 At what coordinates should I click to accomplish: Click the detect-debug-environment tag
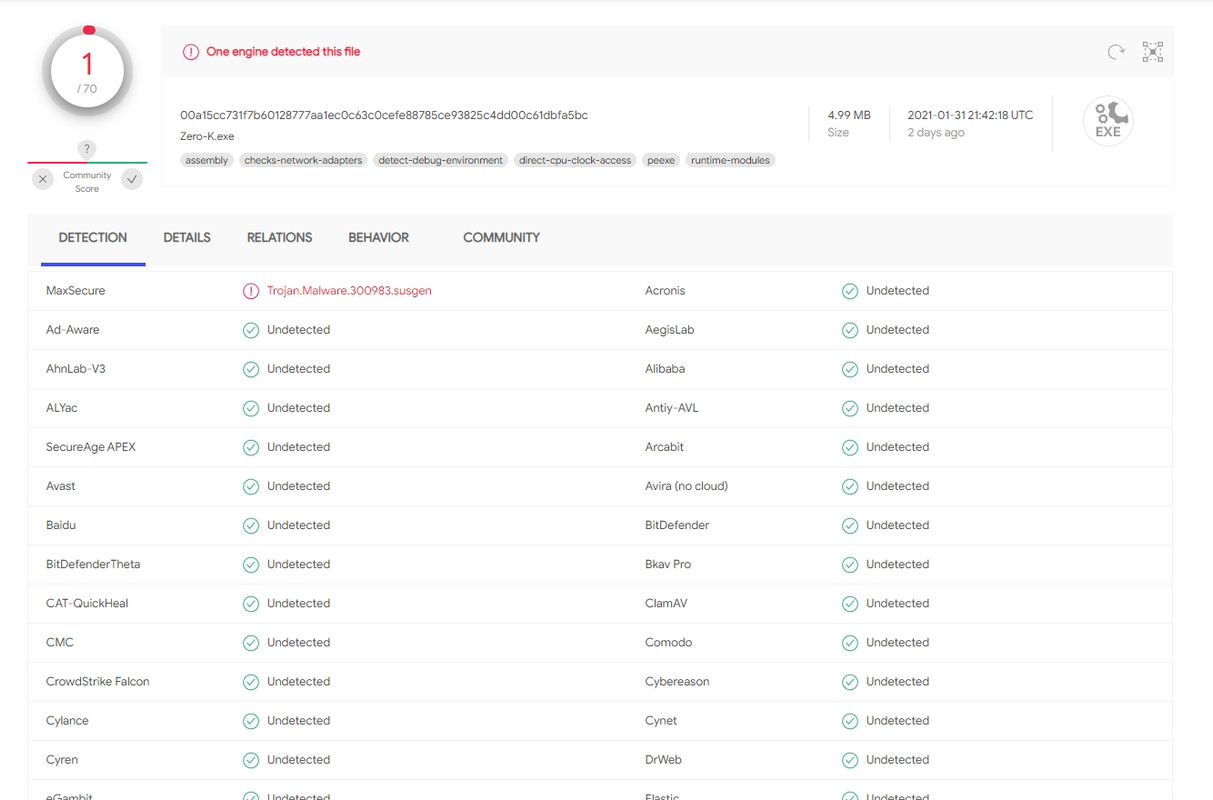pyautogui.click(x=441, y=160)
